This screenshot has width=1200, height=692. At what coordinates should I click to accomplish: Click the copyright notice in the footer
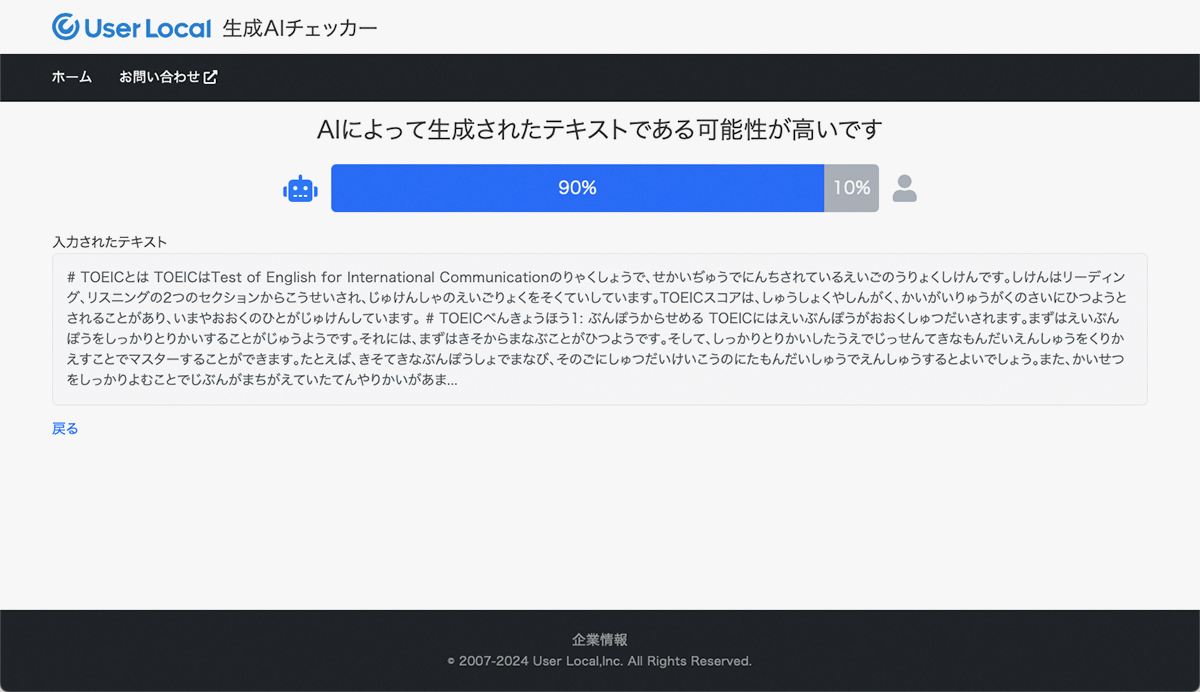pos(600,661)
